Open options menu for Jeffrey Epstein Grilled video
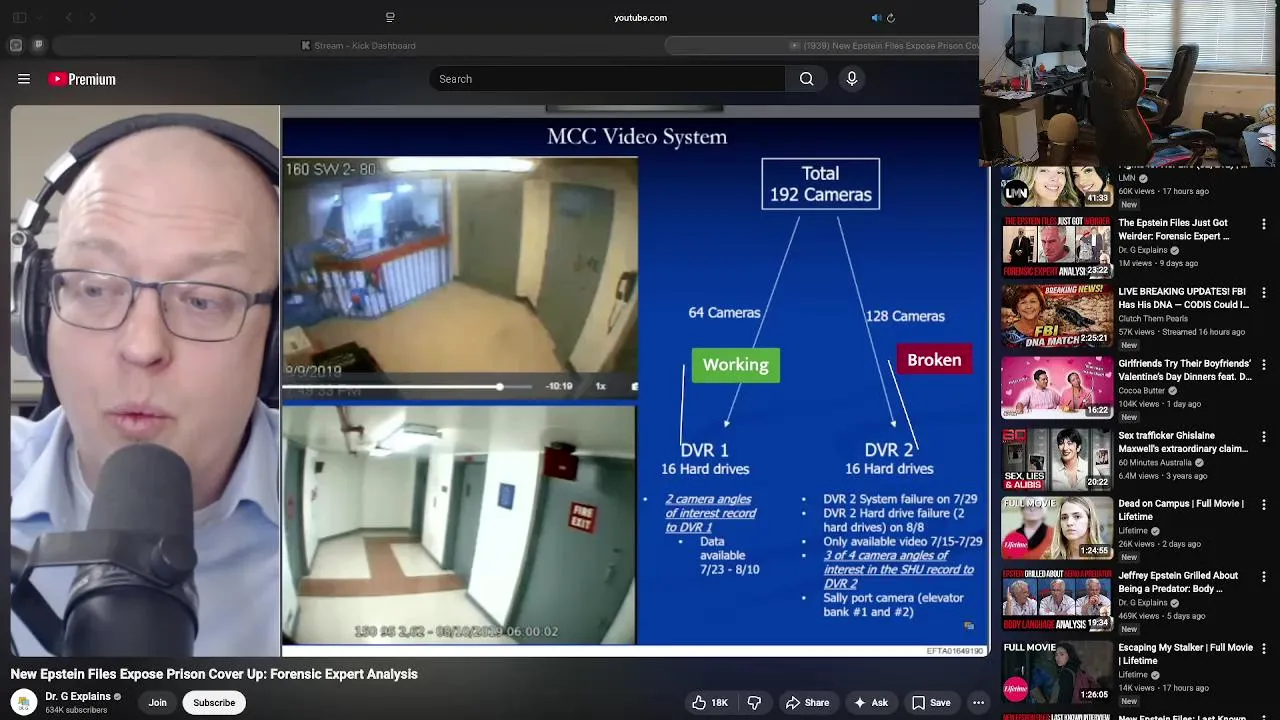Screen dimensions: 1280x720 (x=1264, y=577)
